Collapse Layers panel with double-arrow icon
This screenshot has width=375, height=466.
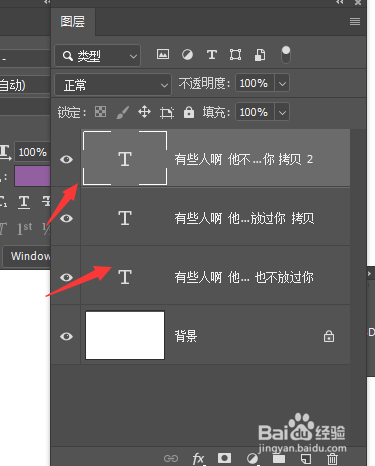340,2
